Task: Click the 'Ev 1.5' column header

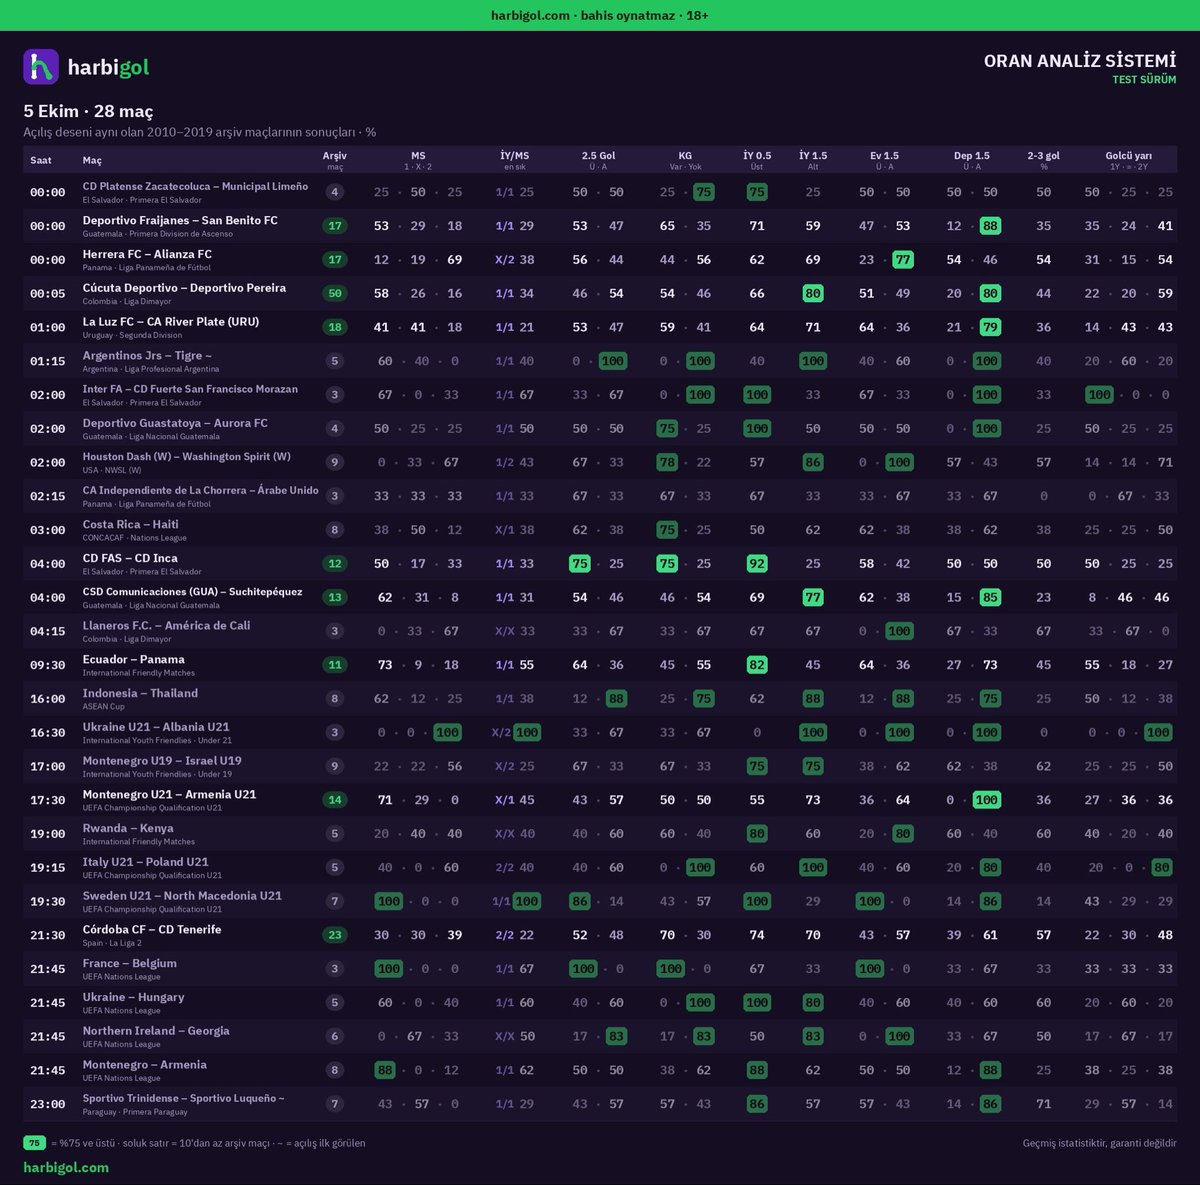Action: pos(885,159)
